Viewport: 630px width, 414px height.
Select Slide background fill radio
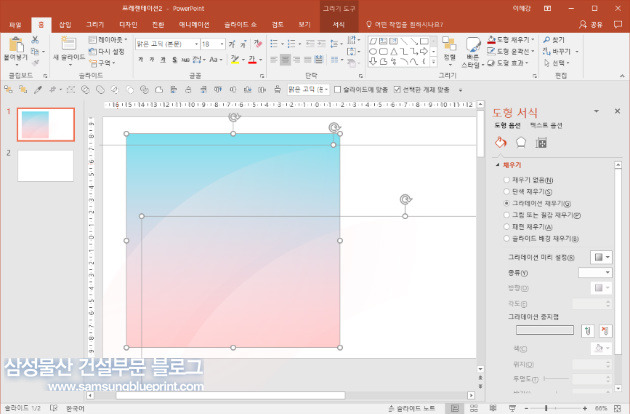click(x=506, y=238)
